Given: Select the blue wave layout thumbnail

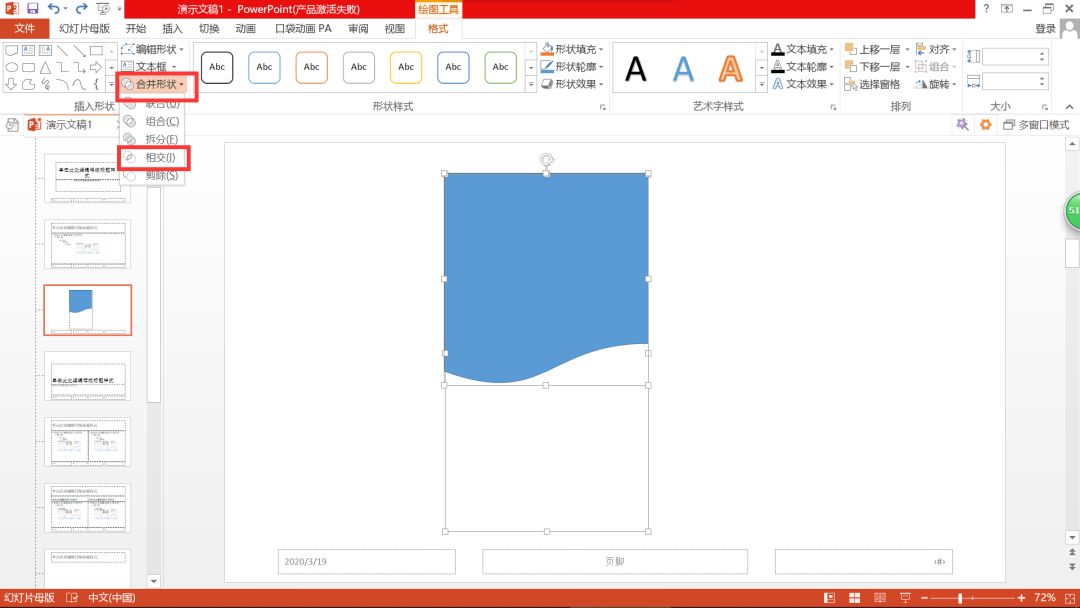Looking at the screenshot, I should tap(87, 310).
